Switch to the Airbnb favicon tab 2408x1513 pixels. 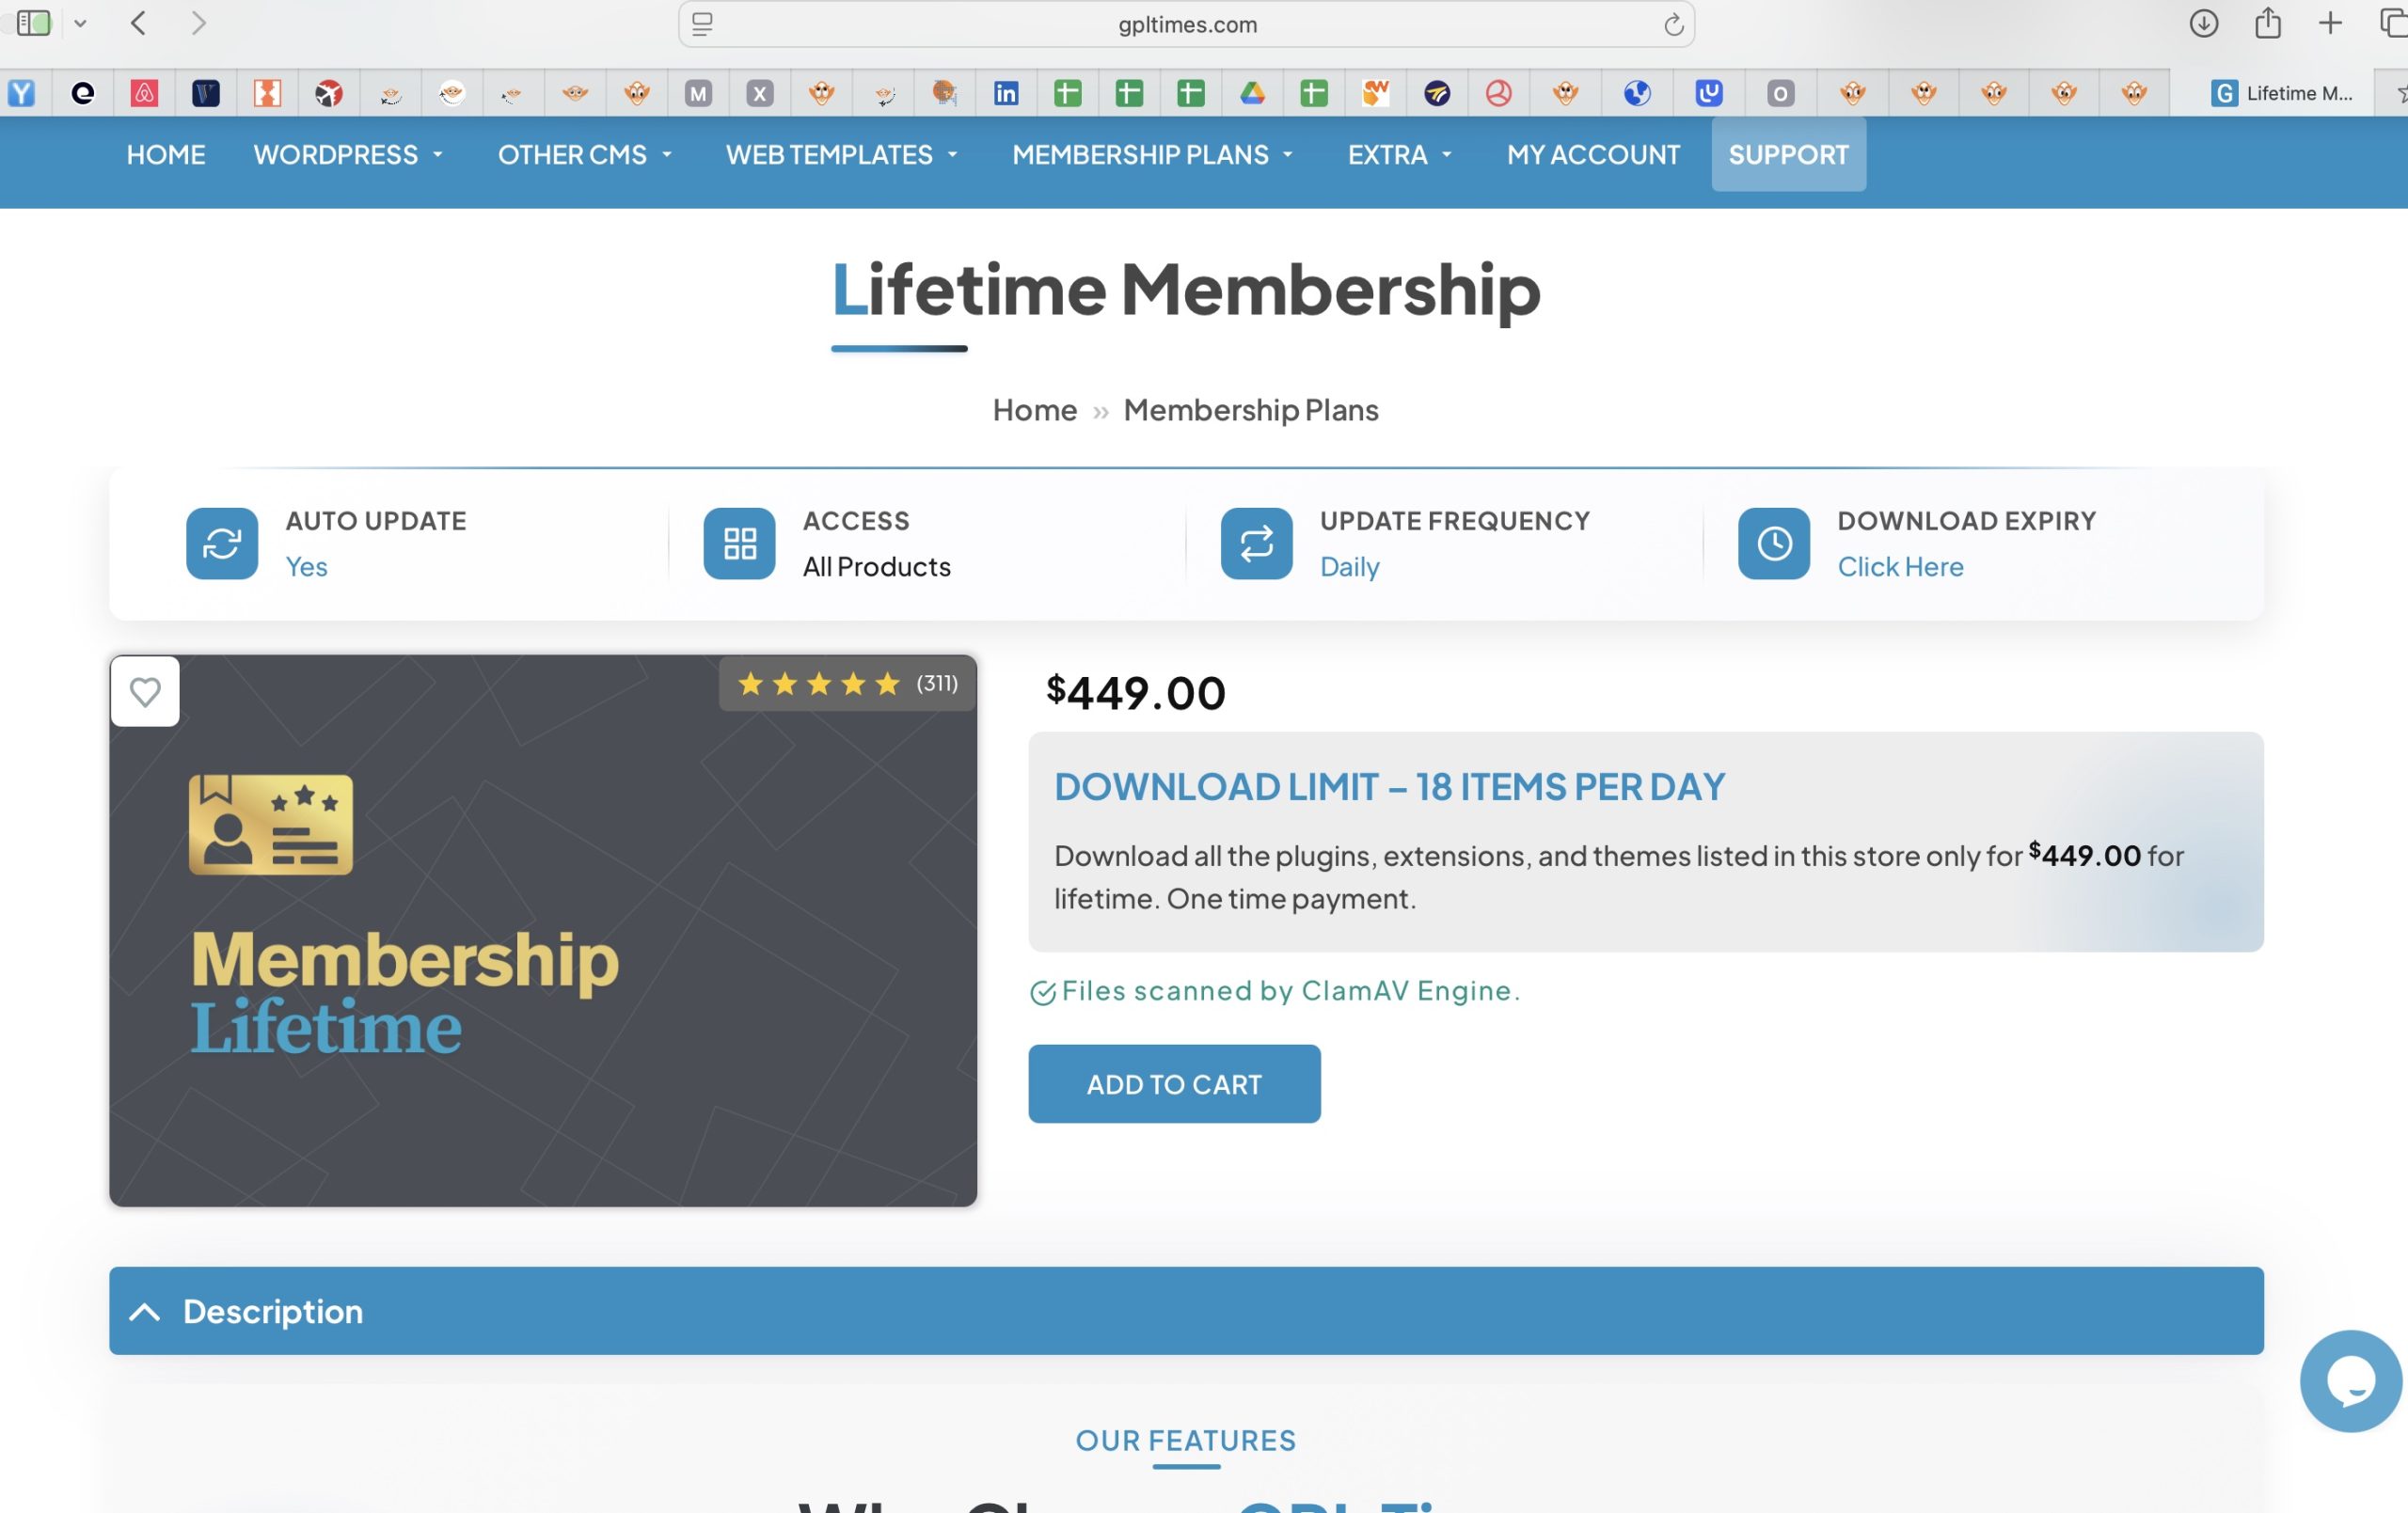click(x=144, y=93)
